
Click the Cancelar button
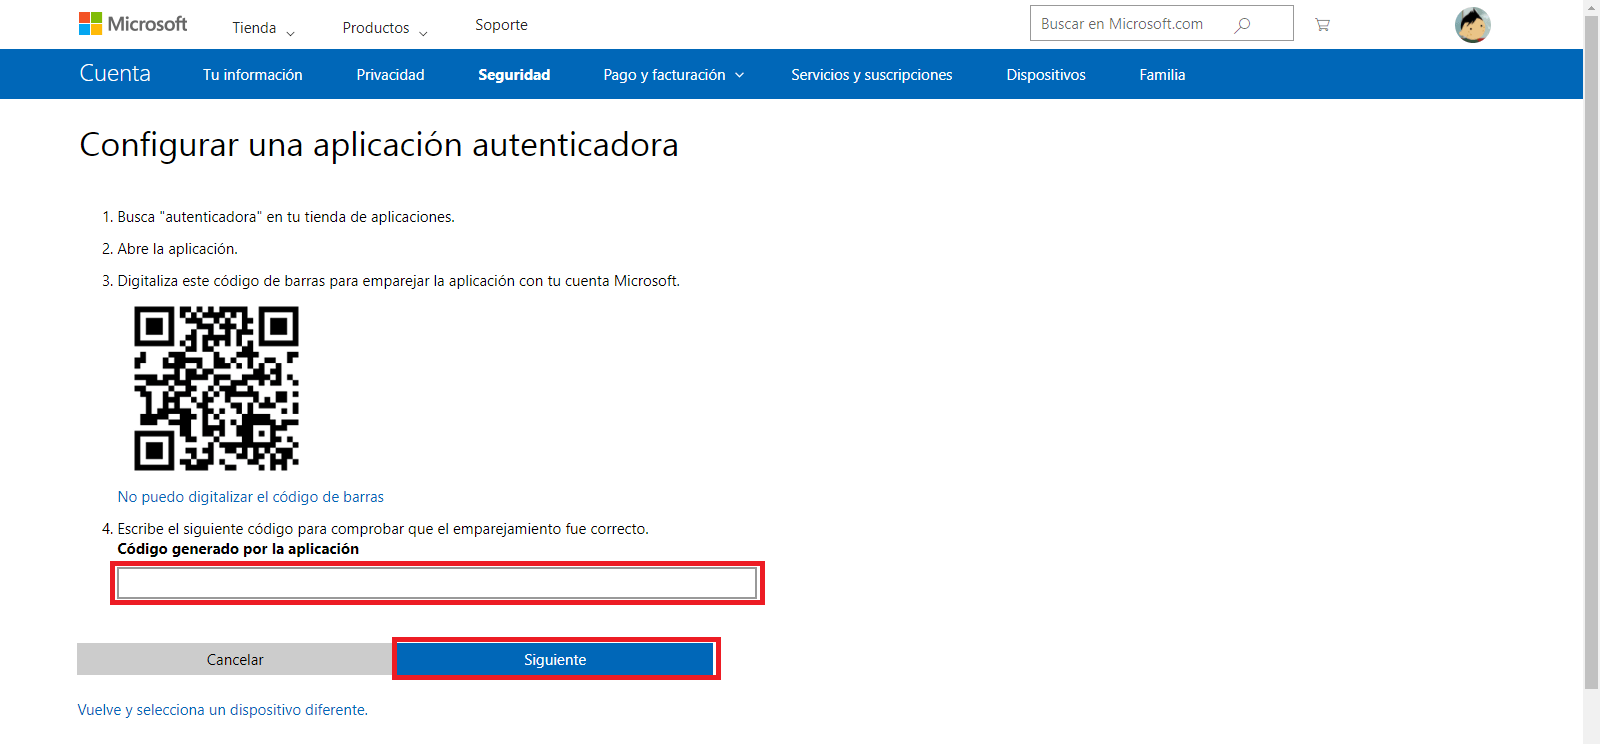click(x=235, y=659)
